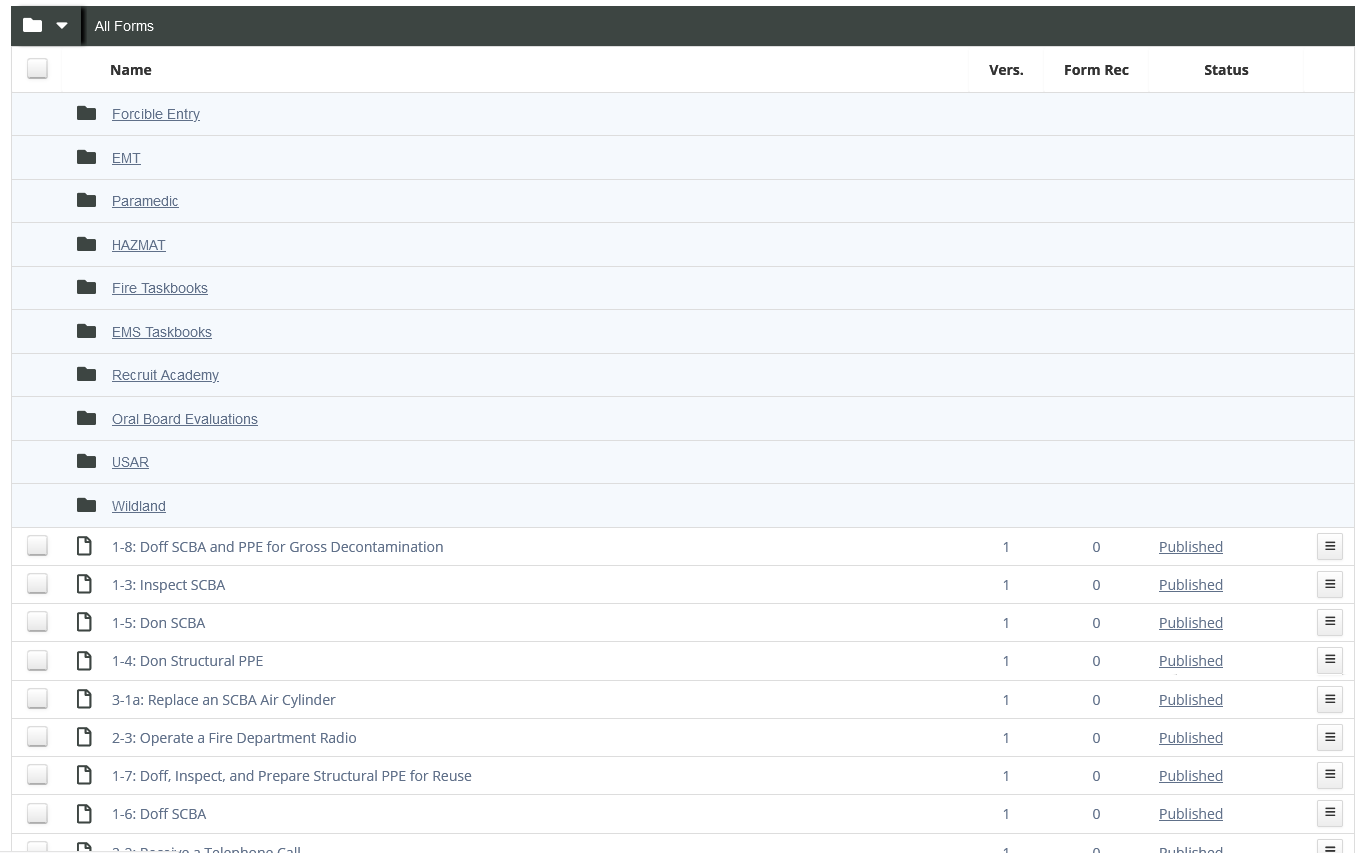The height and width of the screenshot is (853, 1360).
Task: Select the checkbox for 1-5: Don SCBA
Action: click(x=37, y=621)
